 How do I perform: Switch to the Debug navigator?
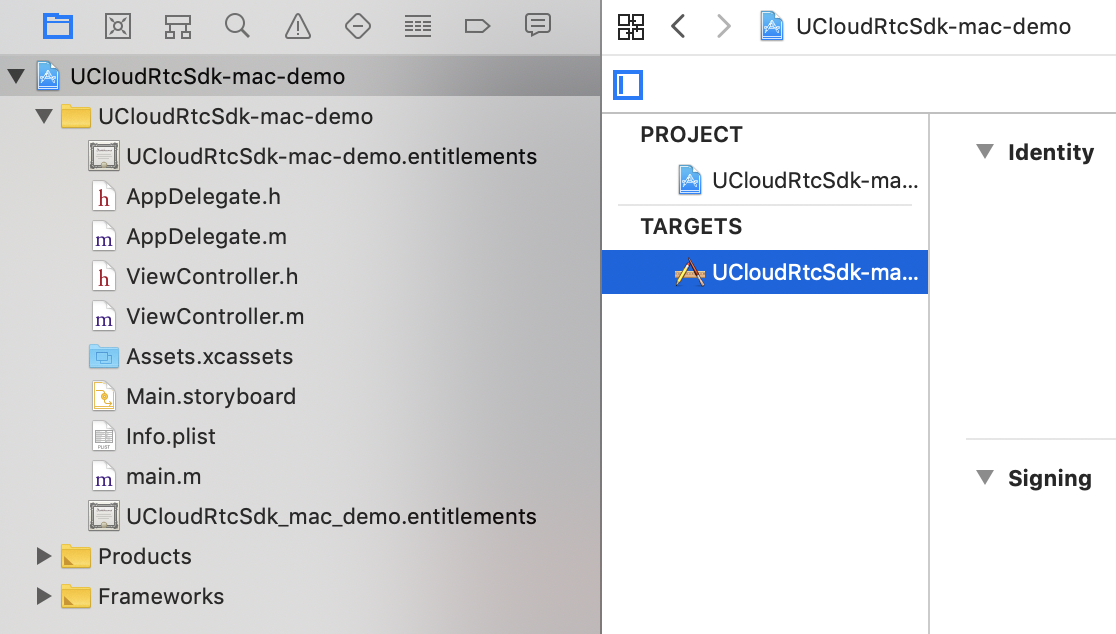tap(418, 26)
